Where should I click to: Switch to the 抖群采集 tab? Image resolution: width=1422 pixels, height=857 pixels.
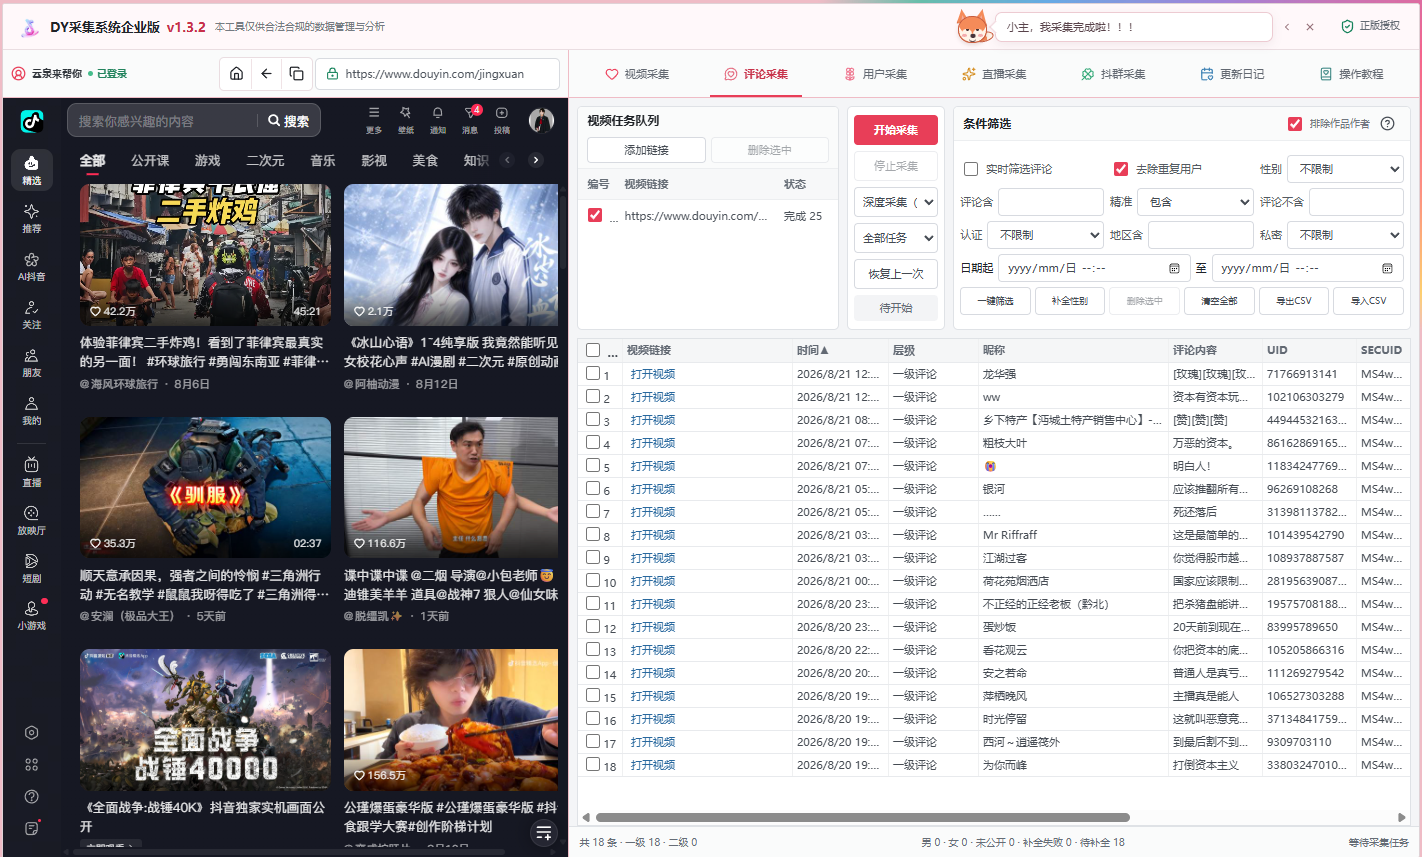1113,74
